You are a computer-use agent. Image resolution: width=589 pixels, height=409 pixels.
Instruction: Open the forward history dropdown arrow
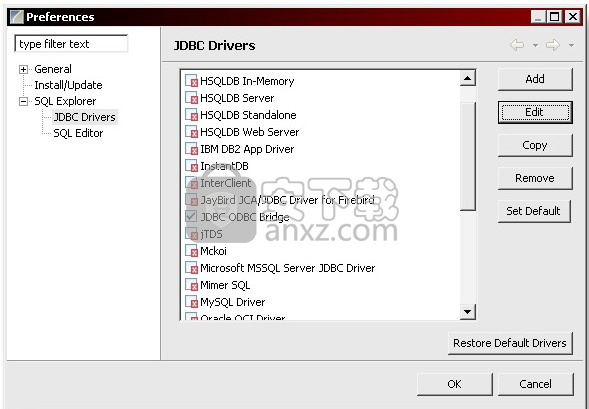[x=571, y=45]
